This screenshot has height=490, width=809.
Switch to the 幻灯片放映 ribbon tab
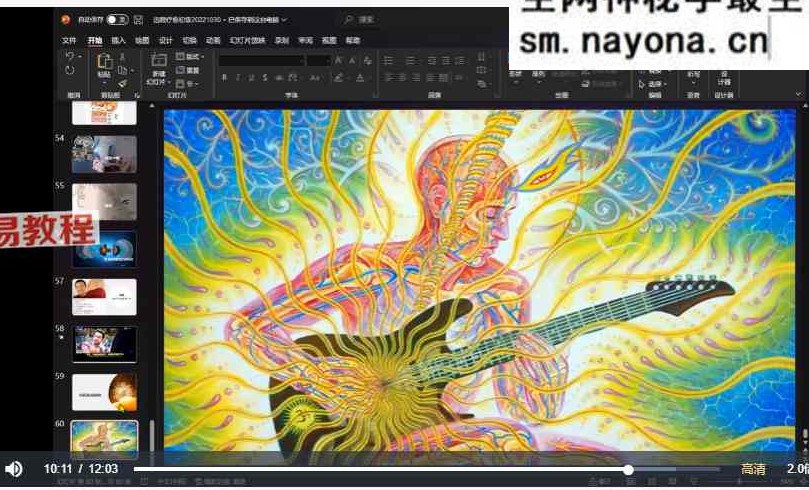[247, 40]
